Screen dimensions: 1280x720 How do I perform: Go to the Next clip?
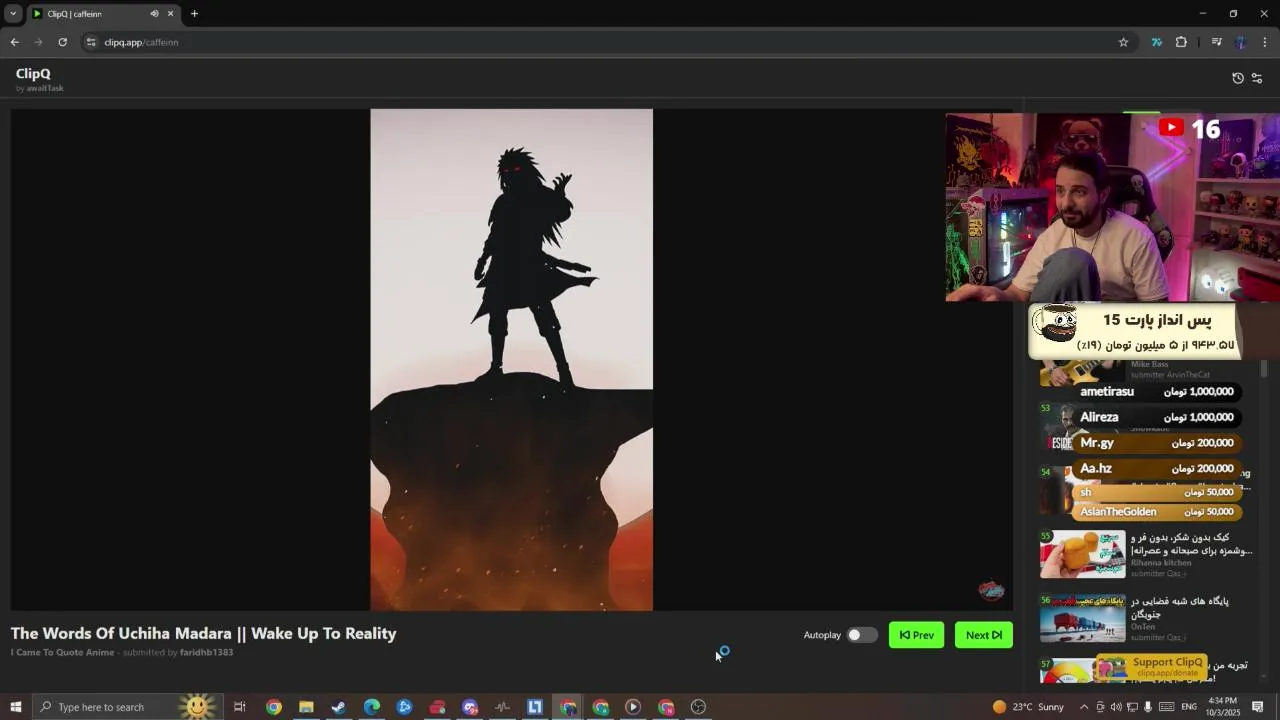click(983, 635)
